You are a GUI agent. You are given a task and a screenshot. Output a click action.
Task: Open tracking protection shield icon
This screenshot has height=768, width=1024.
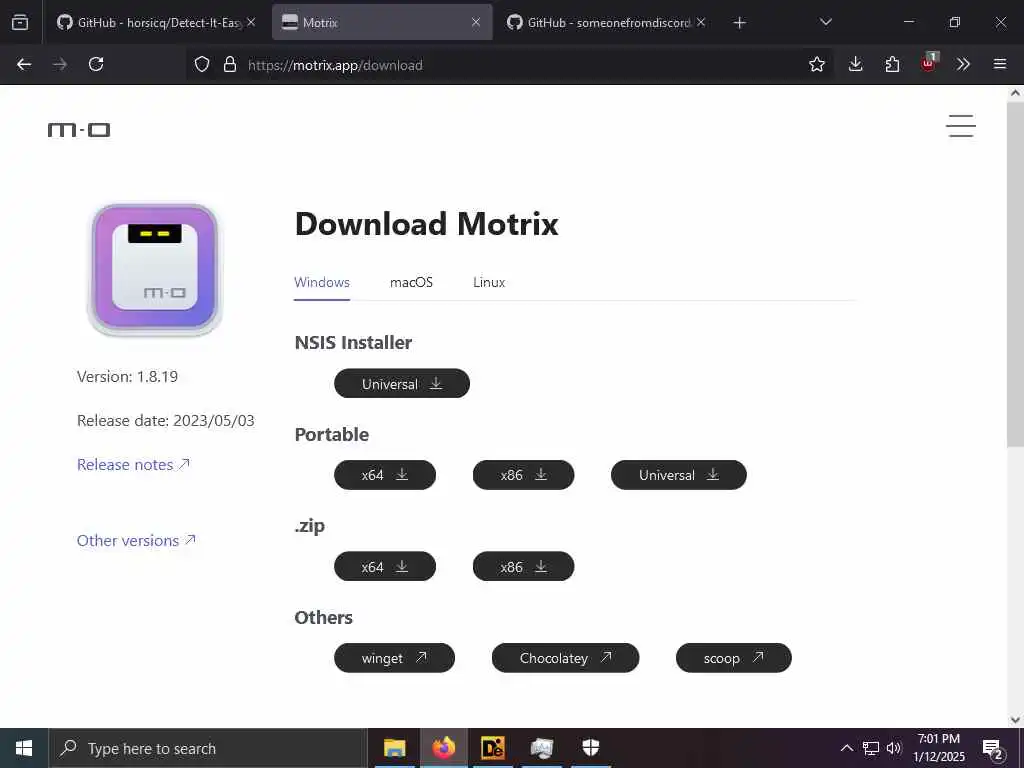[202, 64]
